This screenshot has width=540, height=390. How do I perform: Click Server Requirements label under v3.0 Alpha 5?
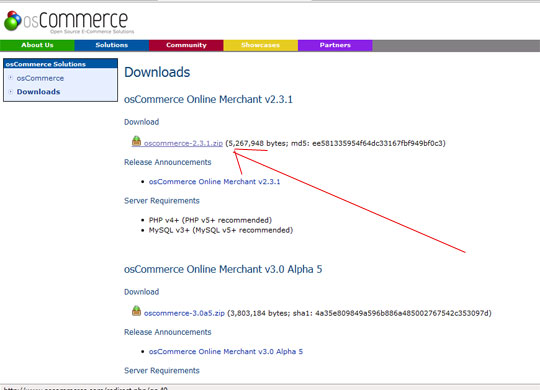(x=162, y=371)
